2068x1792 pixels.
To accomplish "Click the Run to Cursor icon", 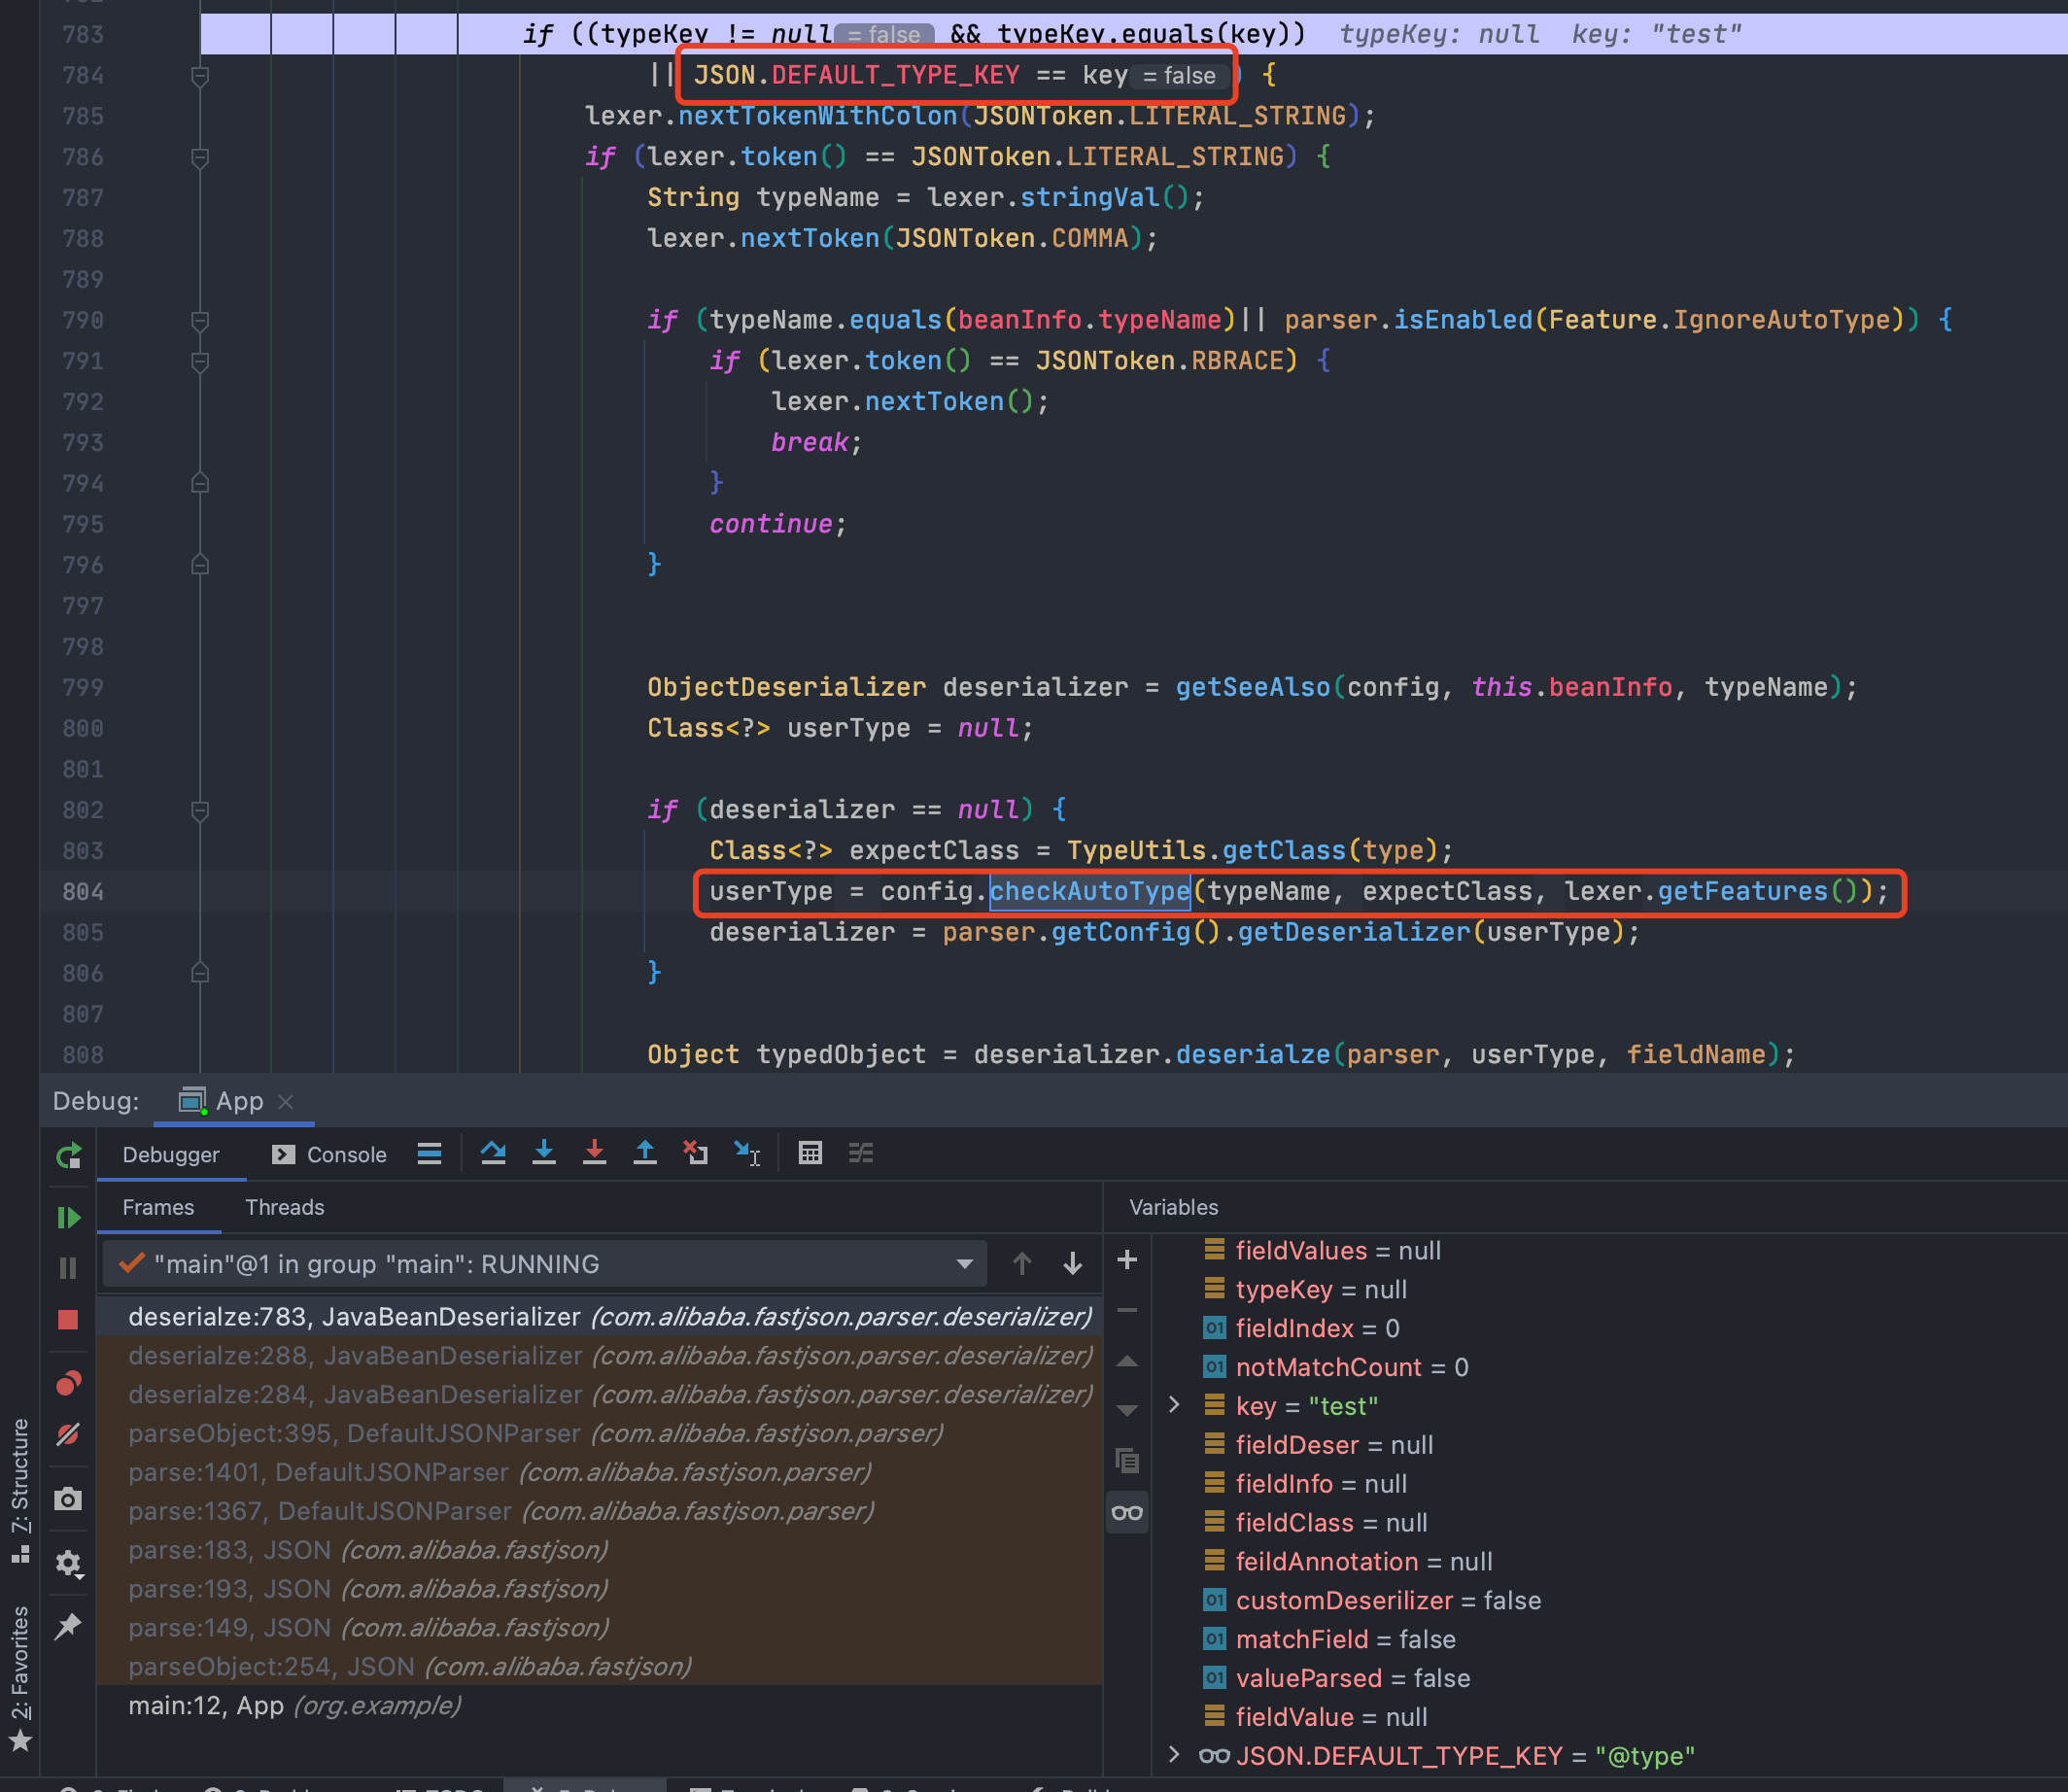I will (746, 1153).
